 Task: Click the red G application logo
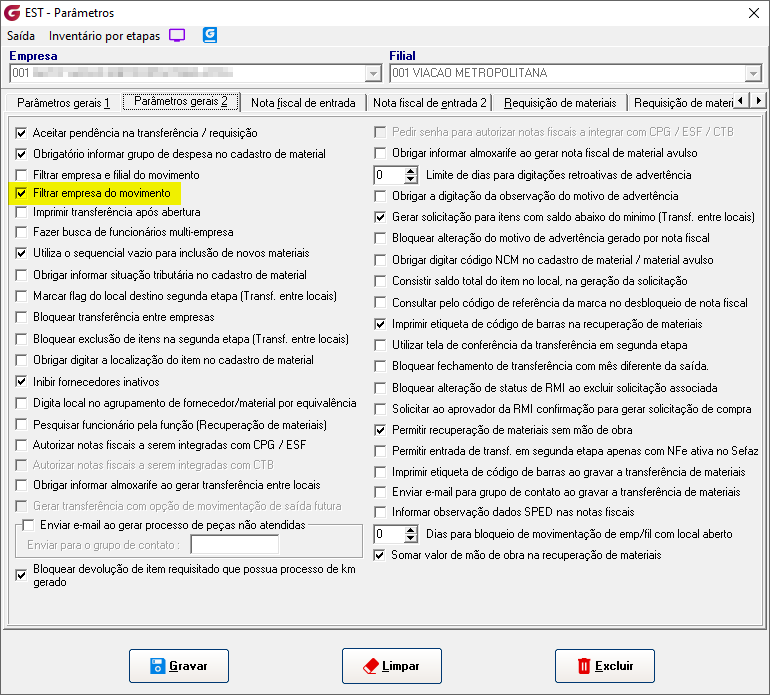click(12, 13)
